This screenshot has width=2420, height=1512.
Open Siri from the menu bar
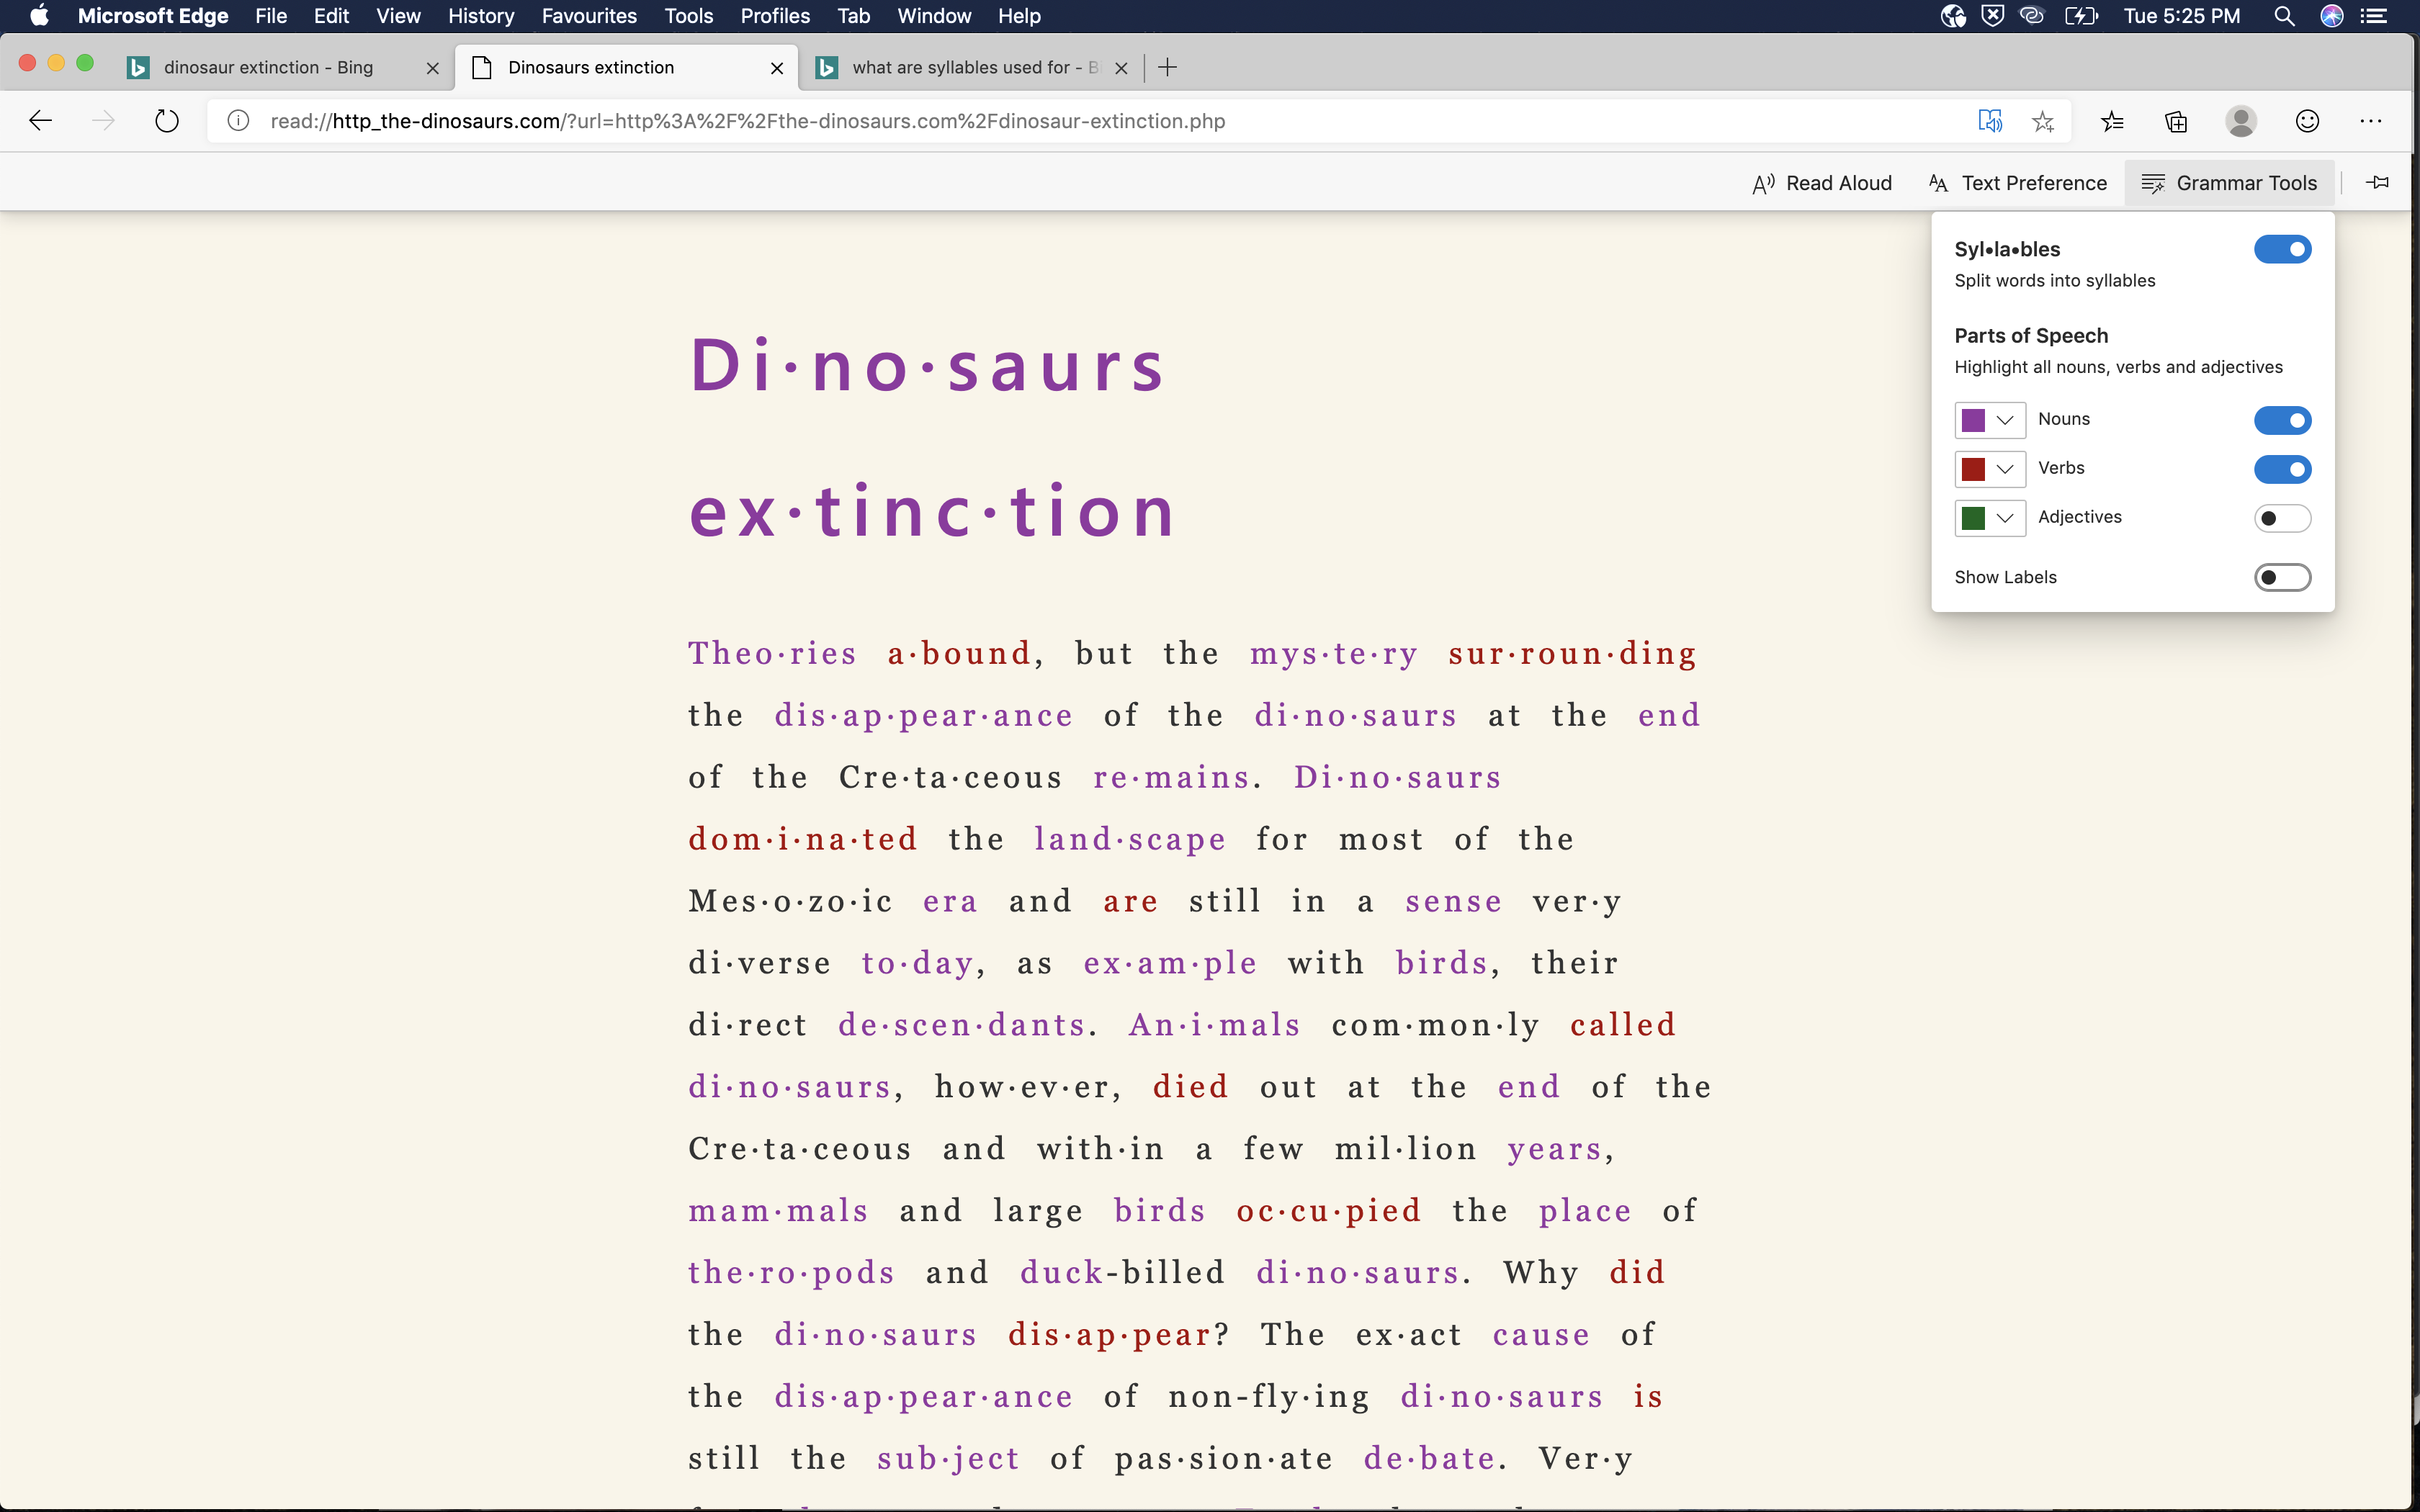[2332, 16]
